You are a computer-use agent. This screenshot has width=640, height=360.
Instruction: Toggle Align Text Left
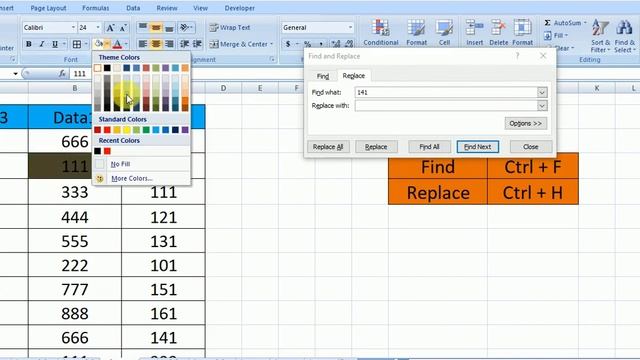coord(142,44)
